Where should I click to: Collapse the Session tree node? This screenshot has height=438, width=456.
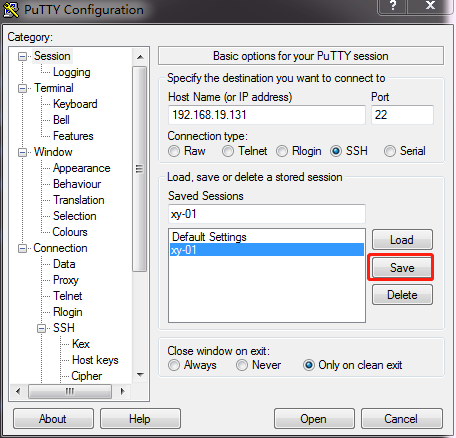tap(22, 56)
